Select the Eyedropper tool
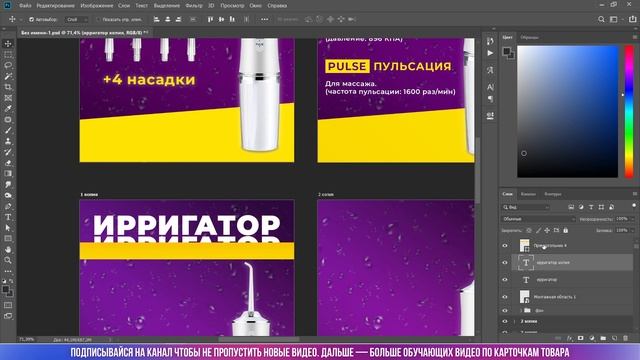This screenshot has width=640, height=360. [x=8, y=109]
